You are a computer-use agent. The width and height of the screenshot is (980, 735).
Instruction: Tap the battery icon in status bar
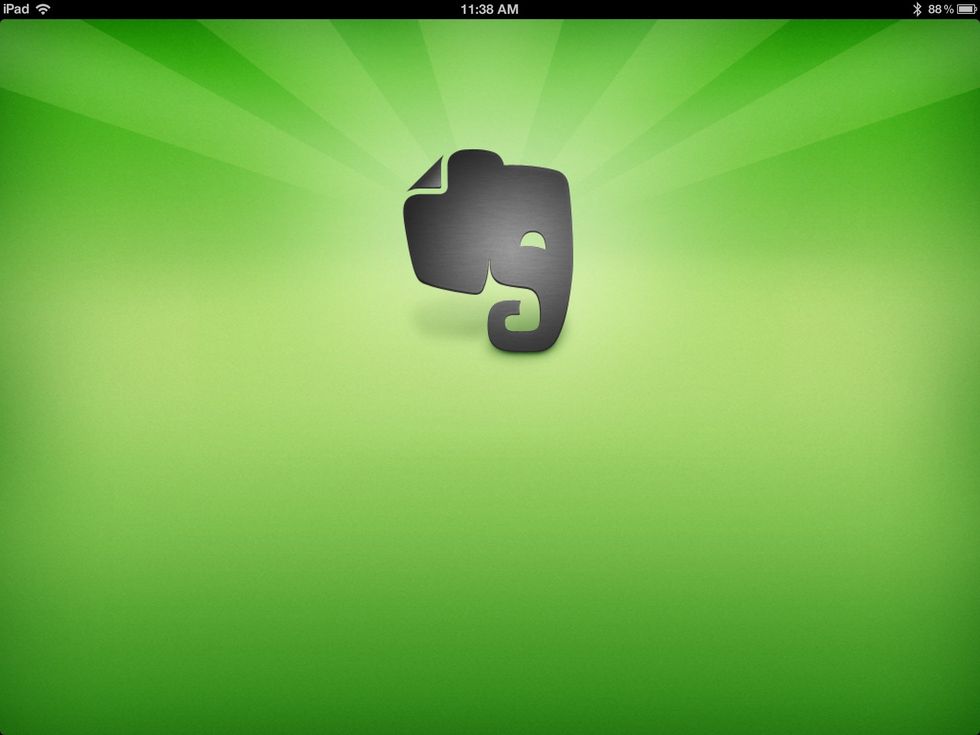coord(967,9)
